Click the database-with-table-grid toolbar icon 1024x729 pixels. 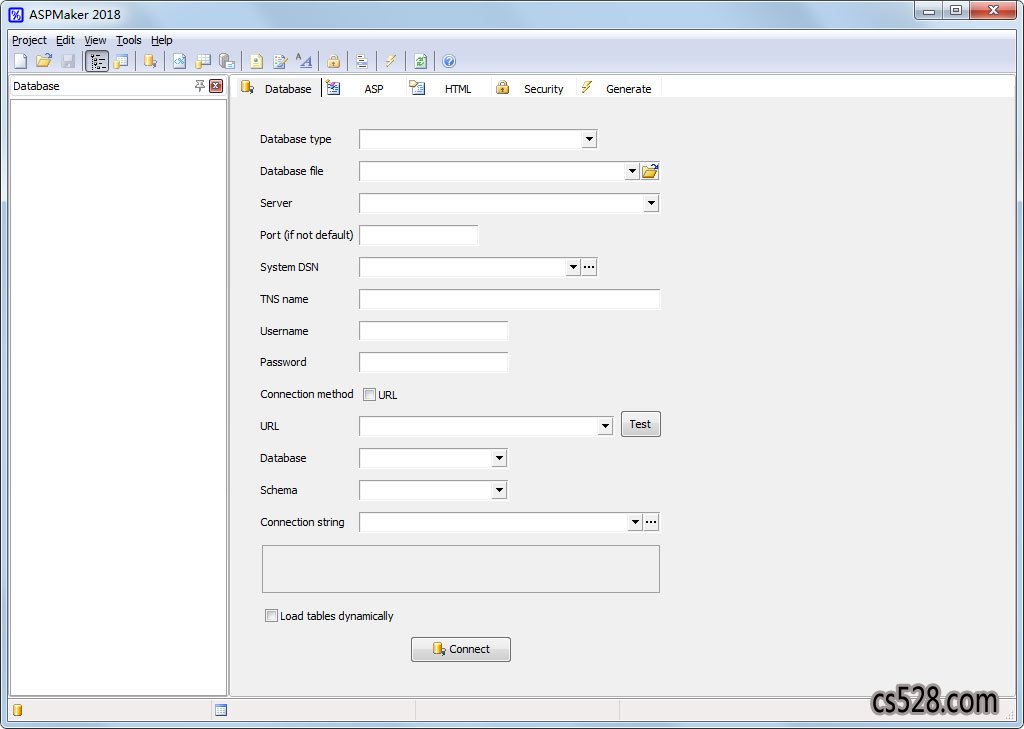click(x=203, y=61)
